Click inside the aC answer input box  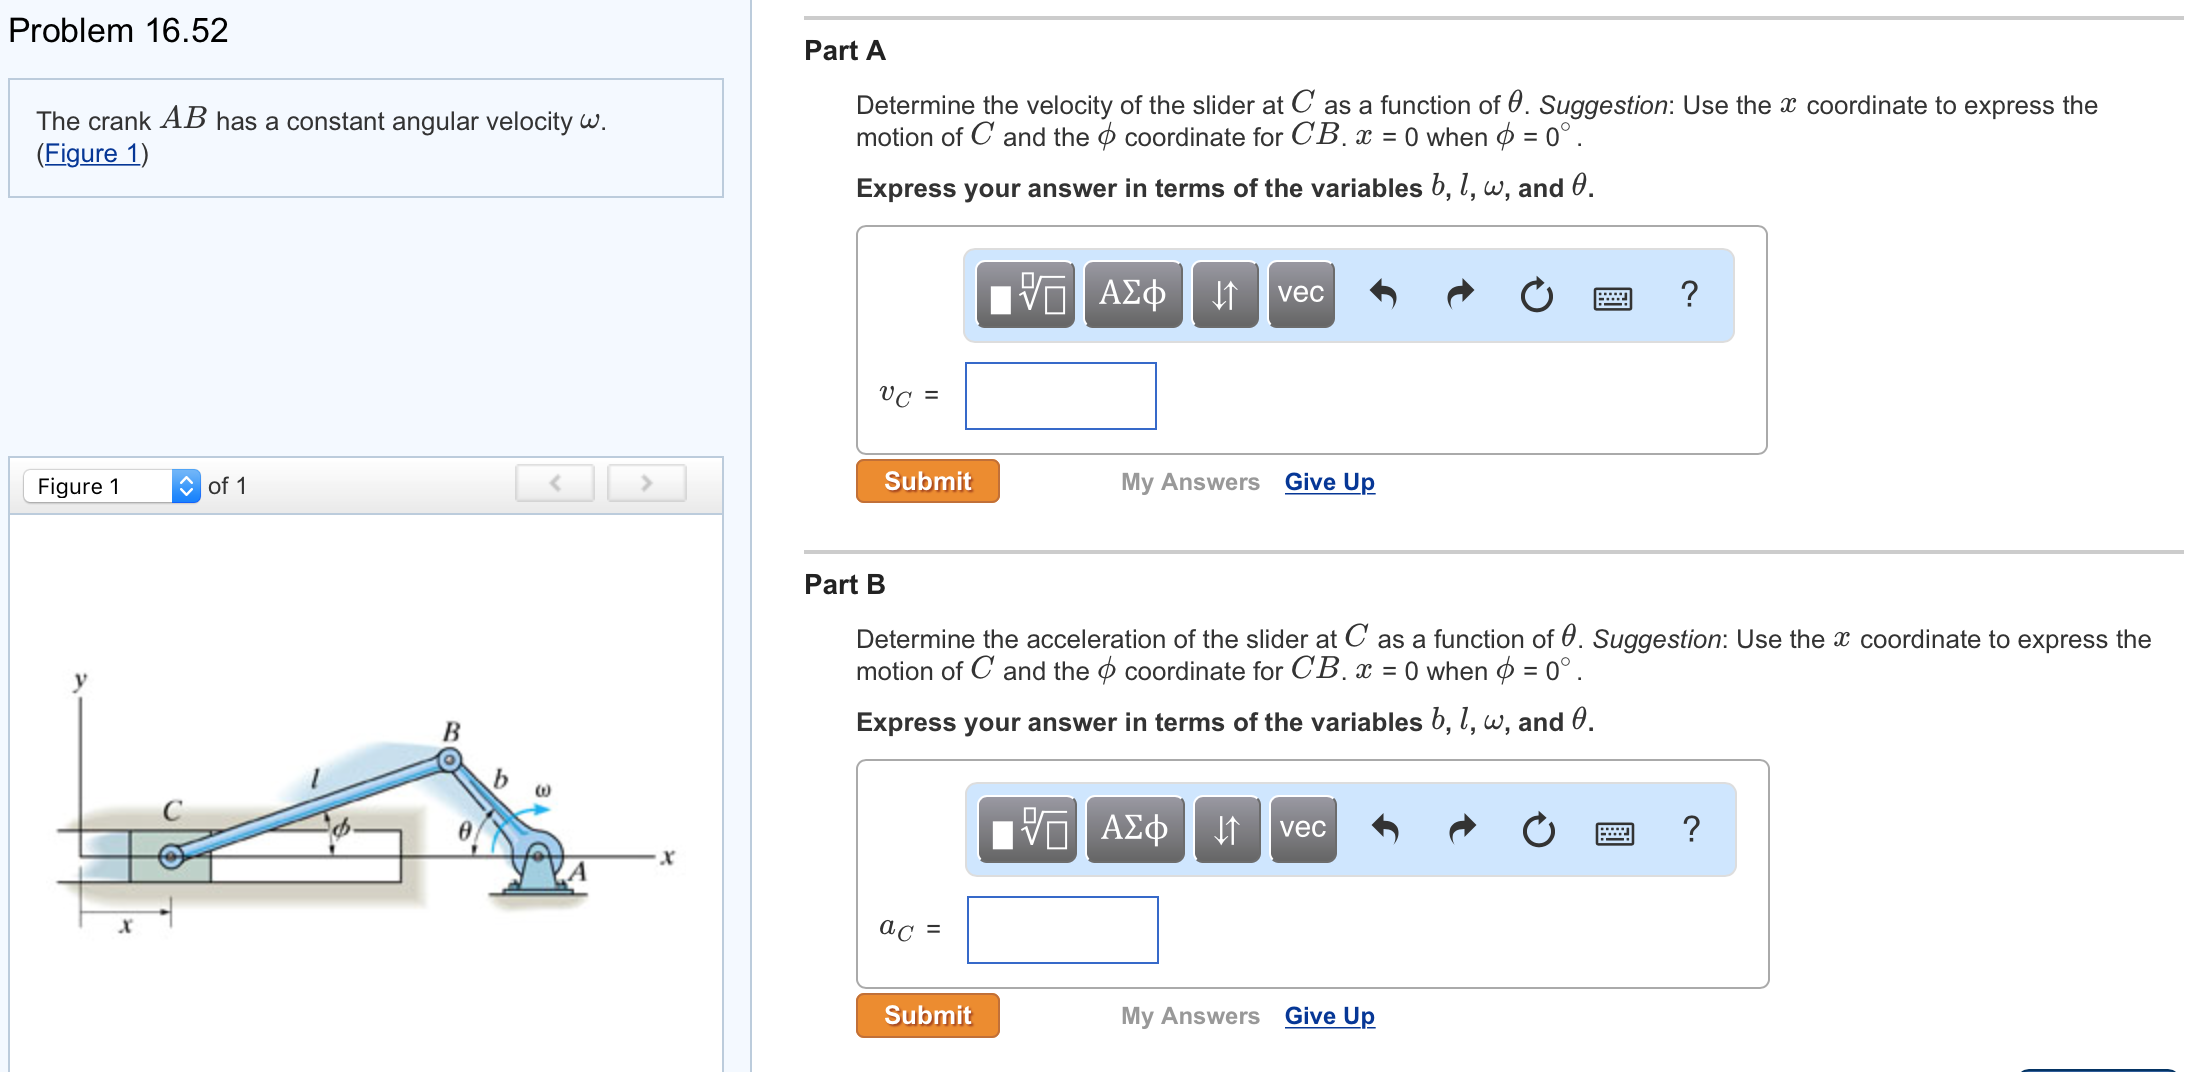(x=1062, y=930)
